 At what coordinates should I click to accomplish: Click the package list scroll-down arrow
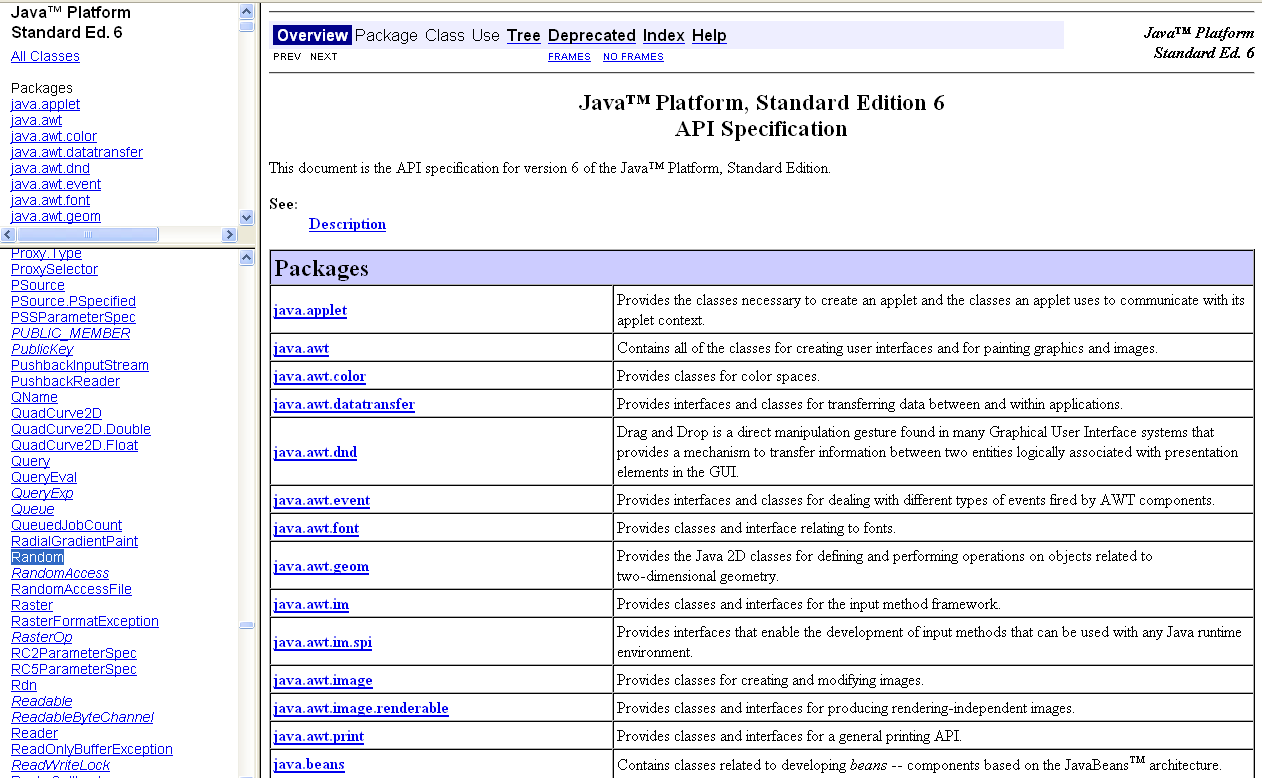(247, 217)
